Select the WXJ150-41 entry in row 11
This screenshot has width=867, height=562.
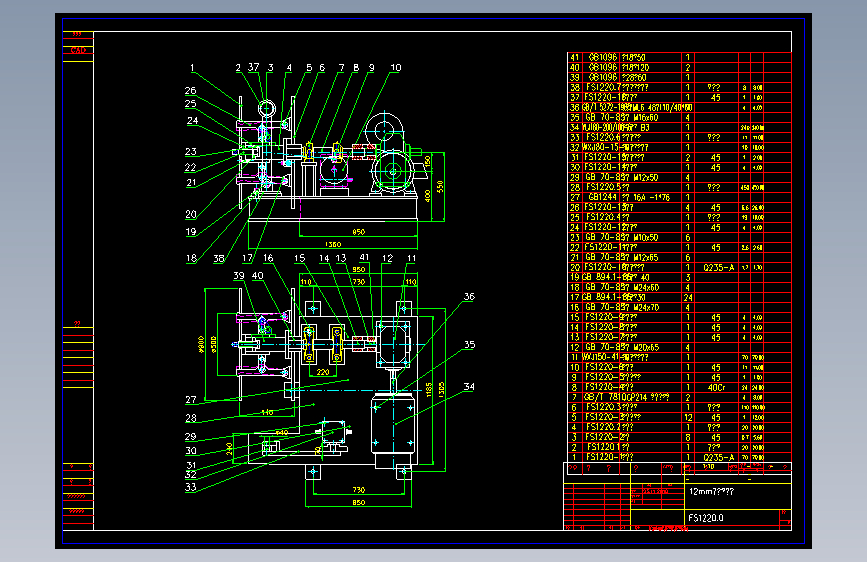pos(615,357)
